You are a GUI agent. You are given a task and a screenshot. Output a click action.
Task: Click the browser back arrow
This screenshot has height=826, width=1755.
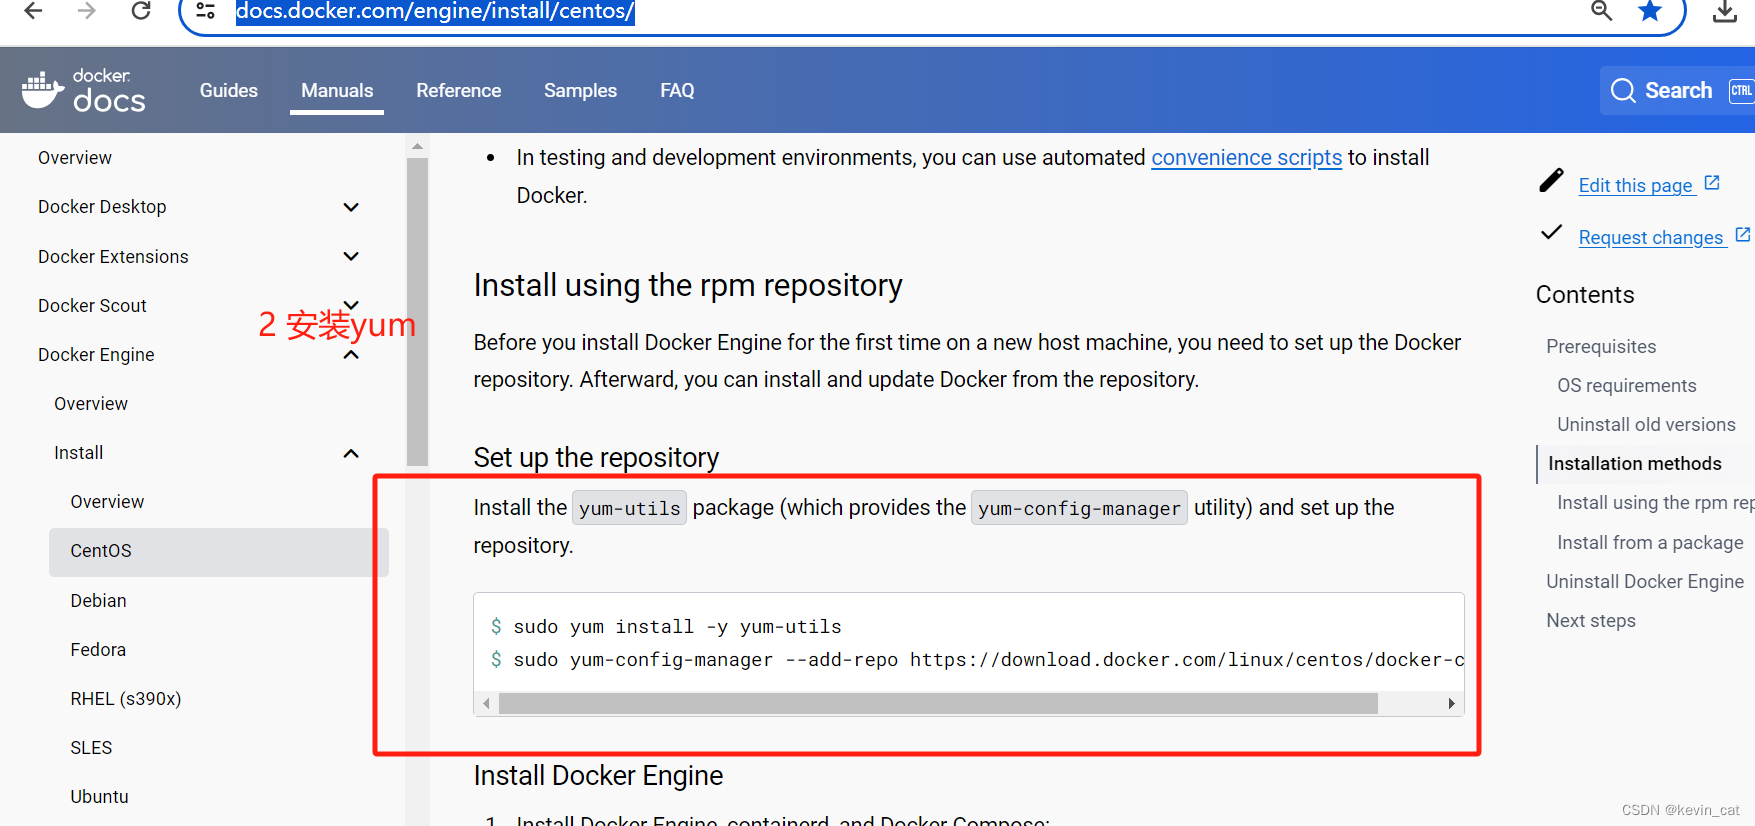coord(33,11)
